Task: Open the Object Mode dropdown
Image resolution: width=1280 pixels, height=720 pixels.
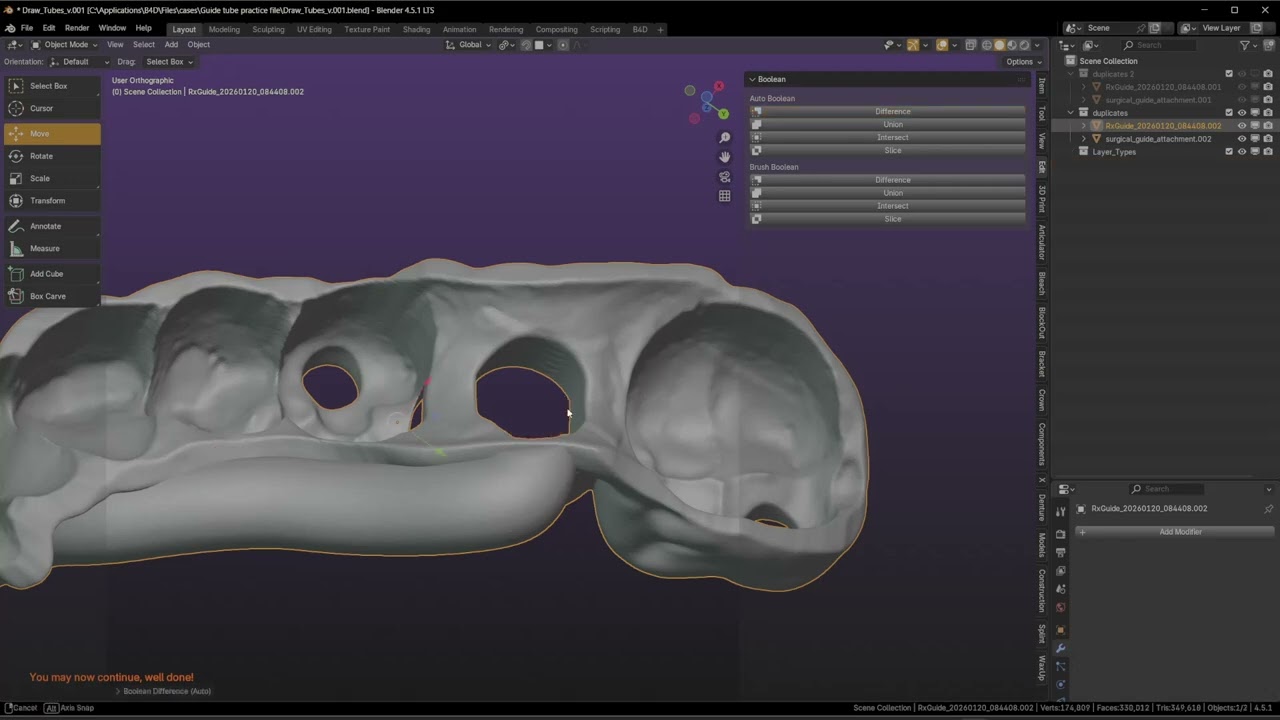Action: [64, 45]
